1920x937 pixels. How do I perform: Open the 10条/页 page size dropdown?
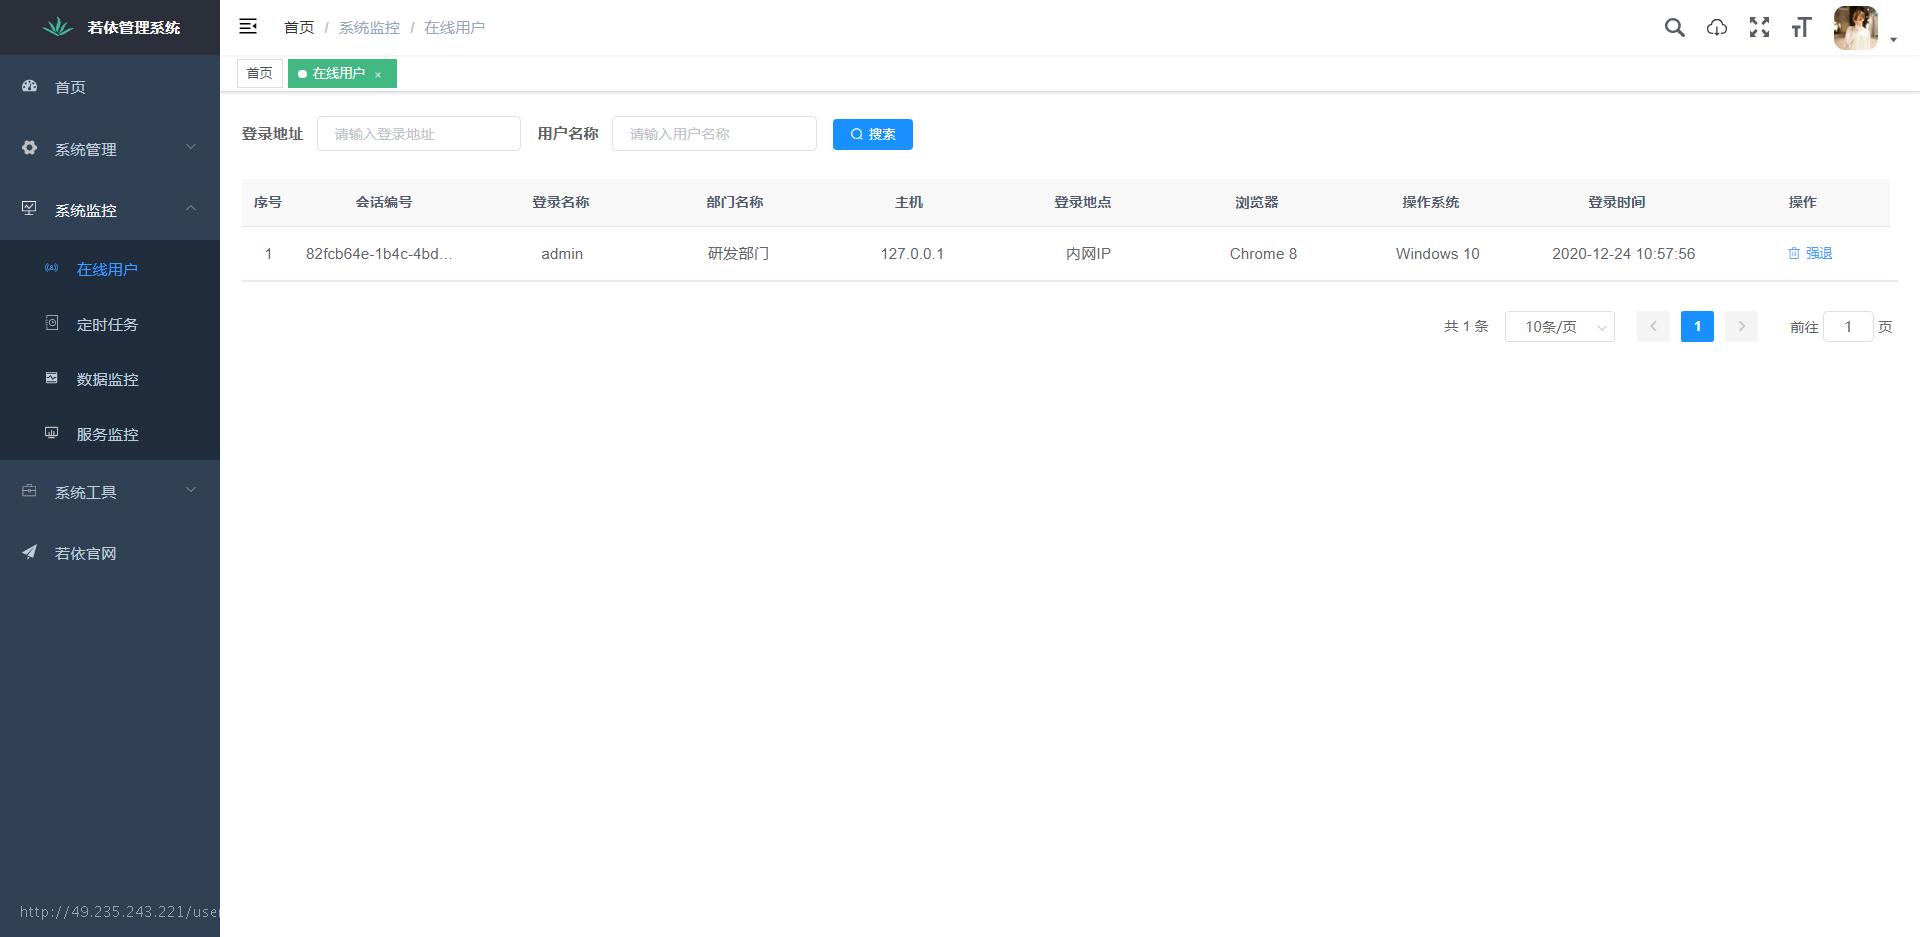coord(1560,327)
